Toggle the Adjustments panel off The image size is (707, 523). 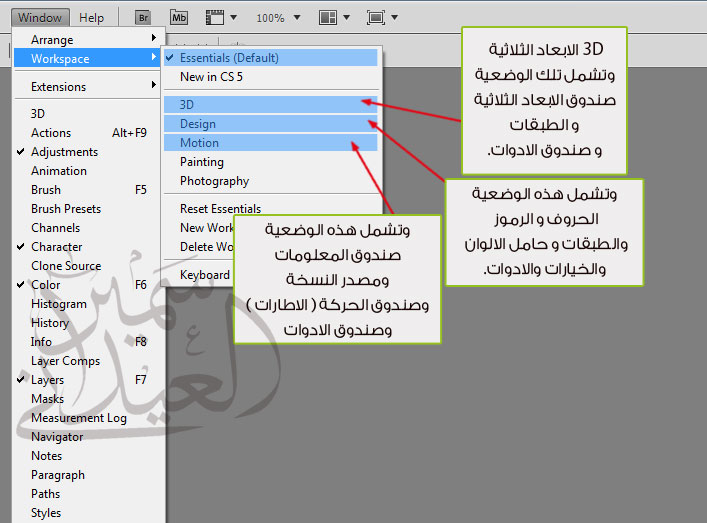88,152
